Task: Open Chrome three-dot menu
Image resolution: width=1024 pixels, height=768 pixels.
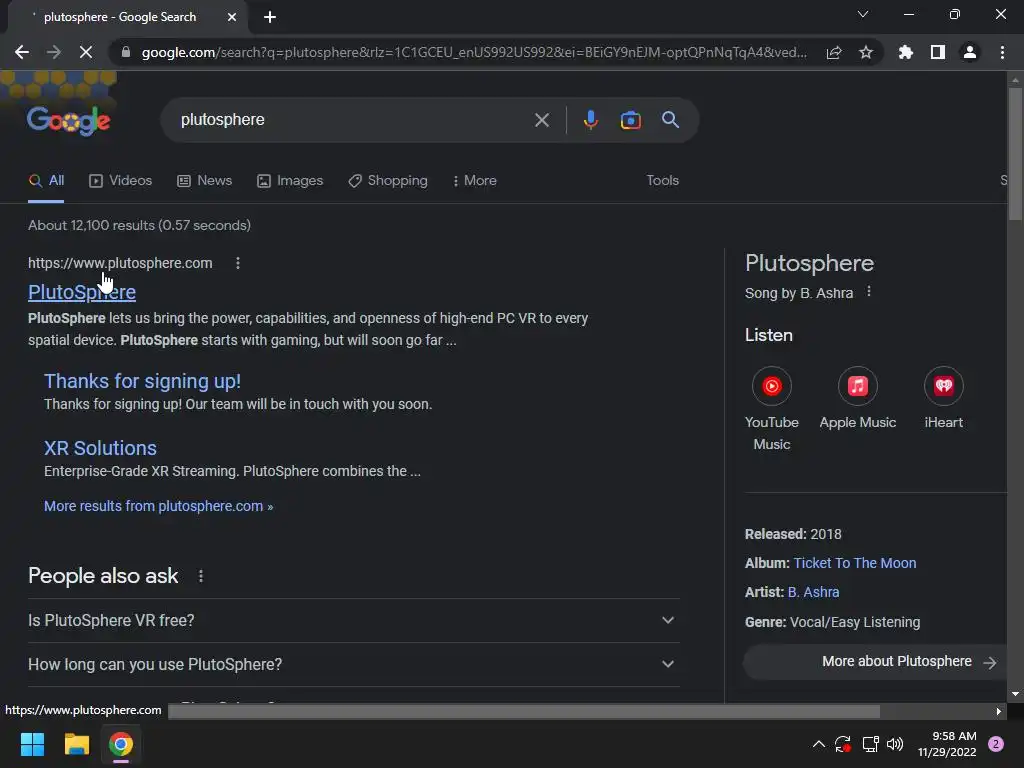Action: tap(1002, 52)
